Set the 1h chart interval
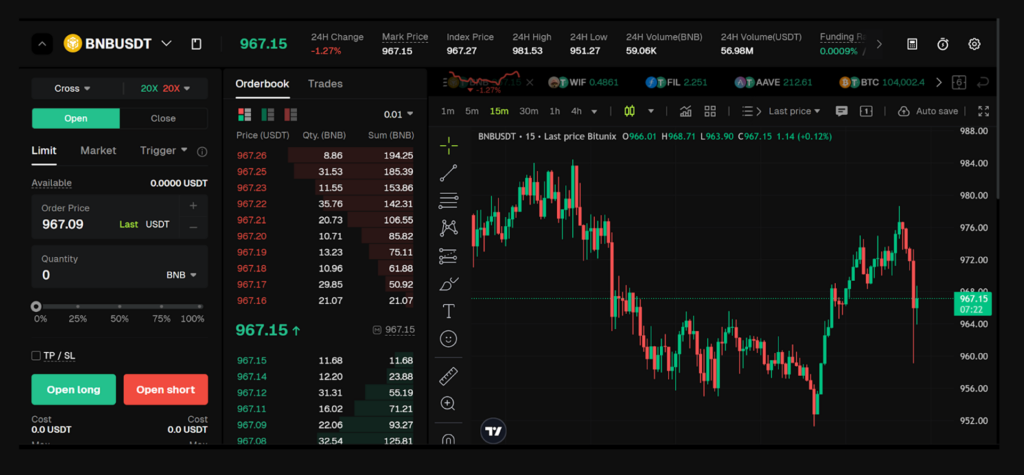This screenshot has width=1024, height=475. click(x=554, y=111)
